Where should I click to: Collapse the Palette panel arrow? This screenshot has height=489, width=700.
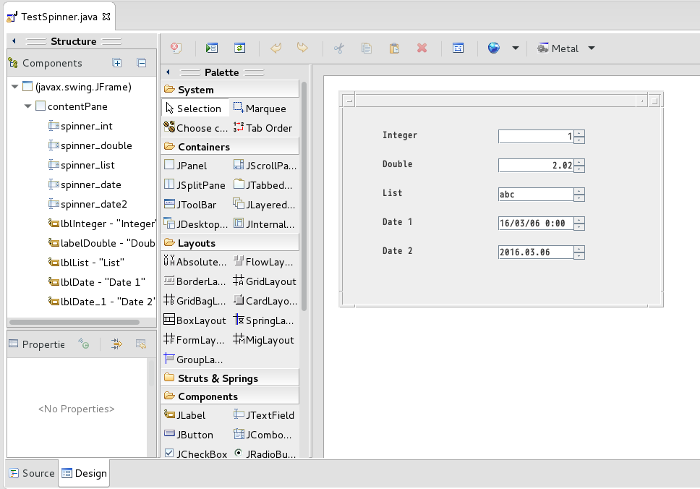tap(168, 72)
